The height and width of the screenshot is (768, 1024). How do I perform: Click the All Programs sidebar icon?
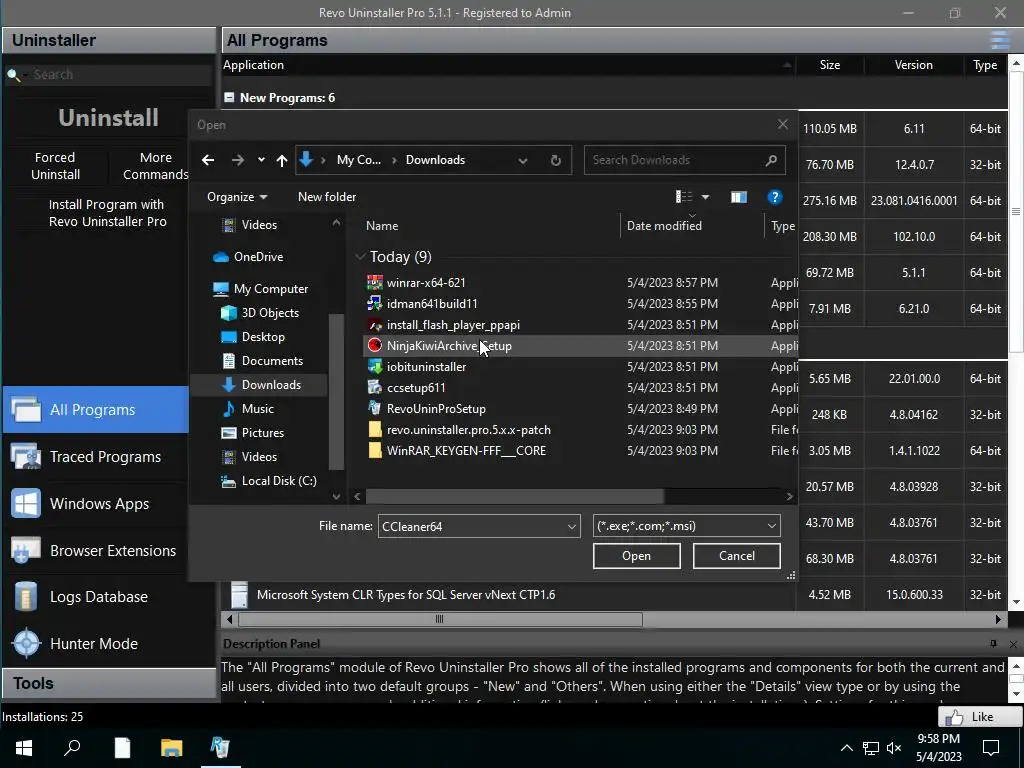pos(26,410)
